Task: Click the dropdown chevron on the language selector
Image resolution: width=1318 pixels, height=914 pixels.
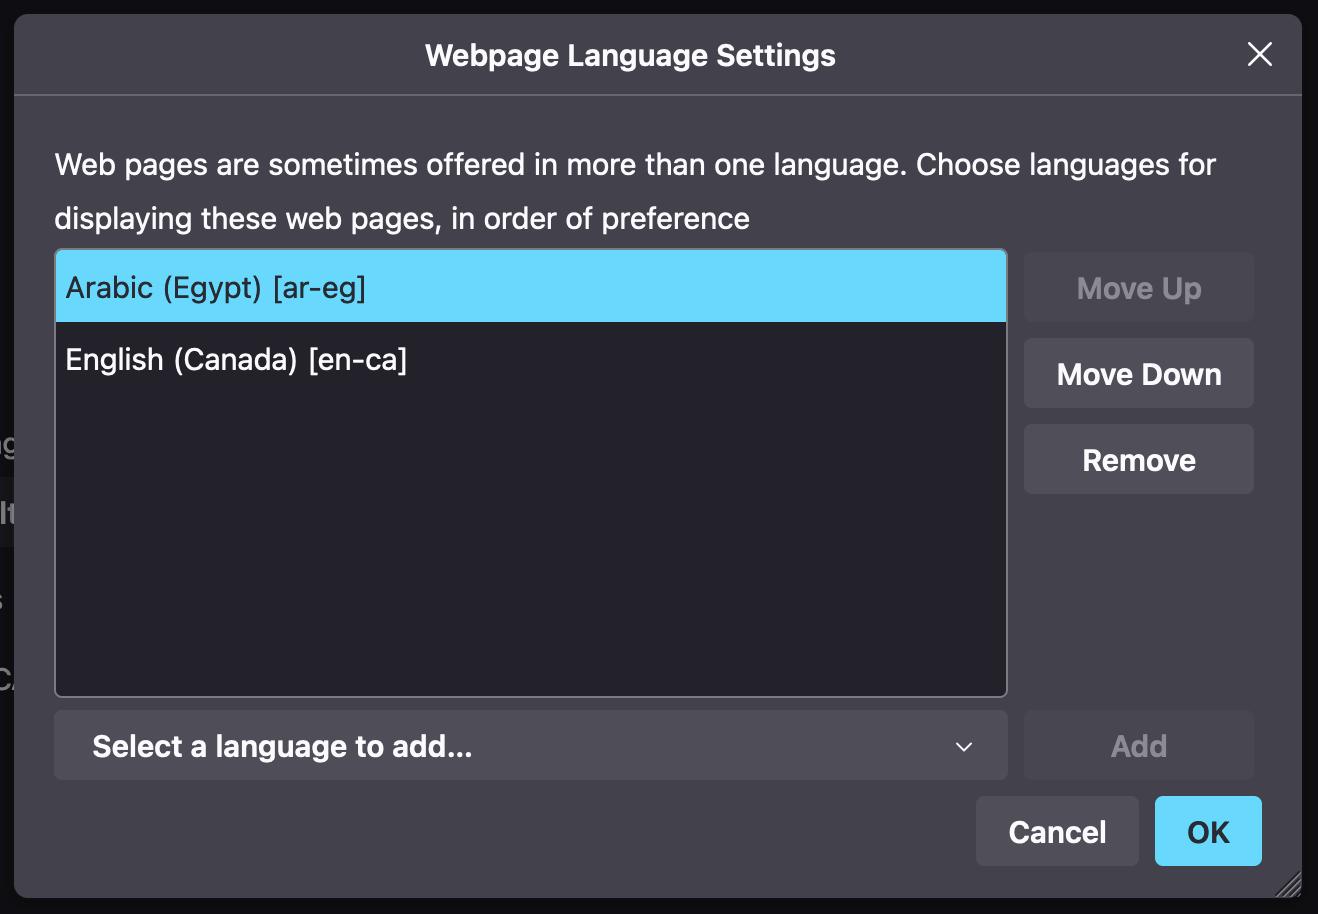Action: point(963,746)
